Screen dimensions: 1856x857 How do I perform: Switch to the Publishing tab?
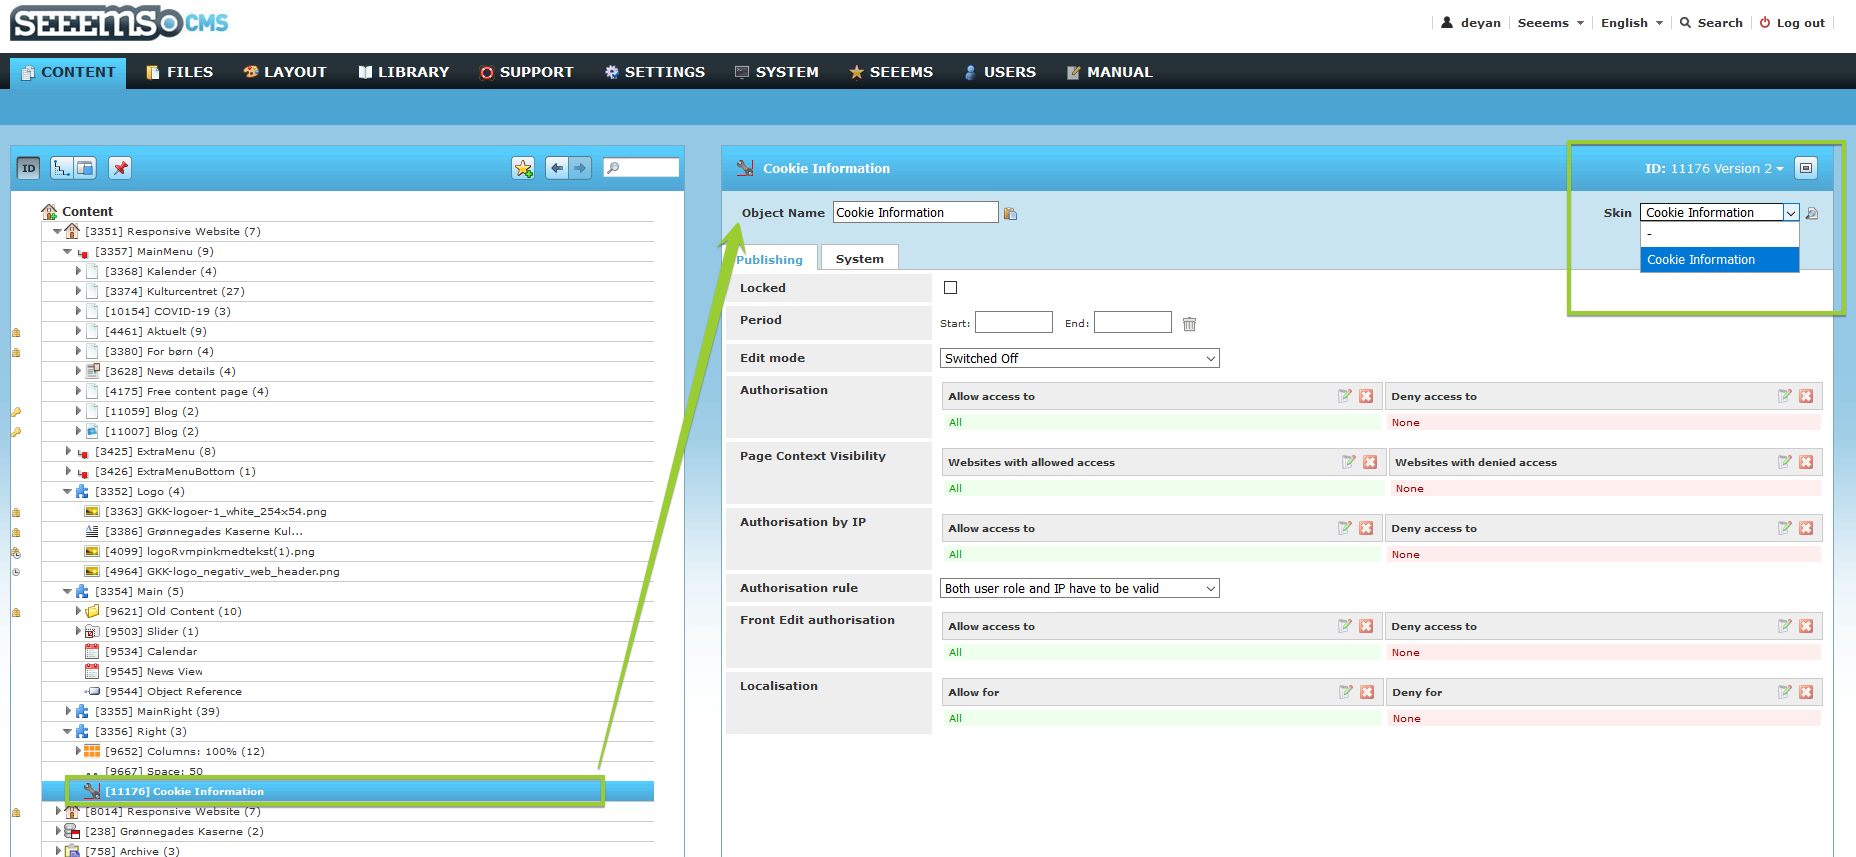pyautogui.click(x=770, y=259)
